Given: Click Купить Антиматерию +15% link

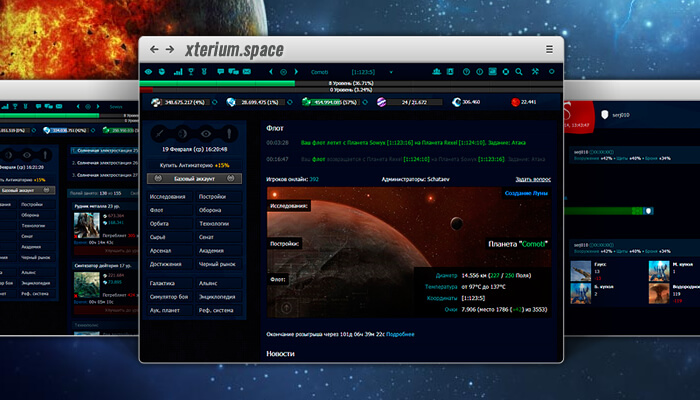Looking at the screenshot, I should (x=194, y=165).
